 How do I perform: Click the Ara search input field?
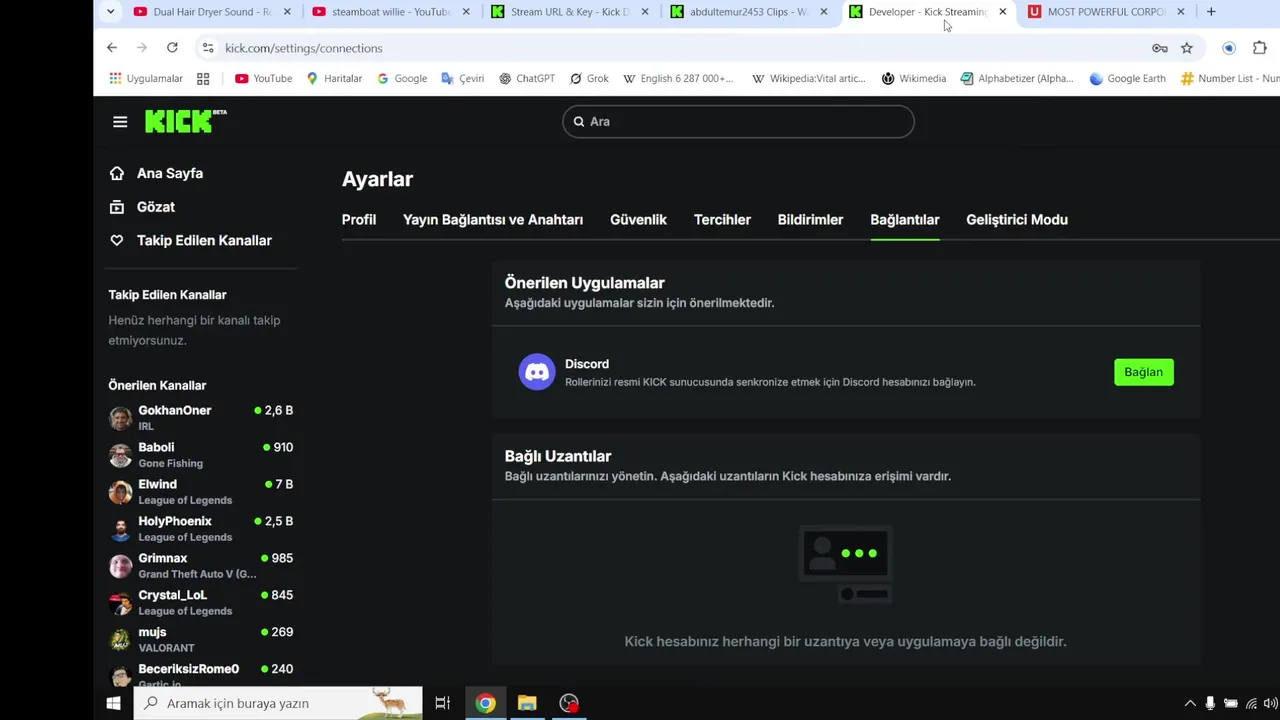pyautogui.click(x=738, y=121)
